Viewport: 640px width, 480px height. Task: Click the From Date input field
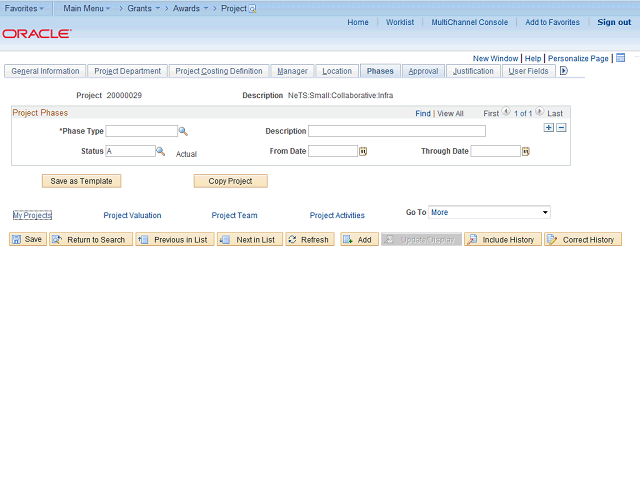[333, 151]
